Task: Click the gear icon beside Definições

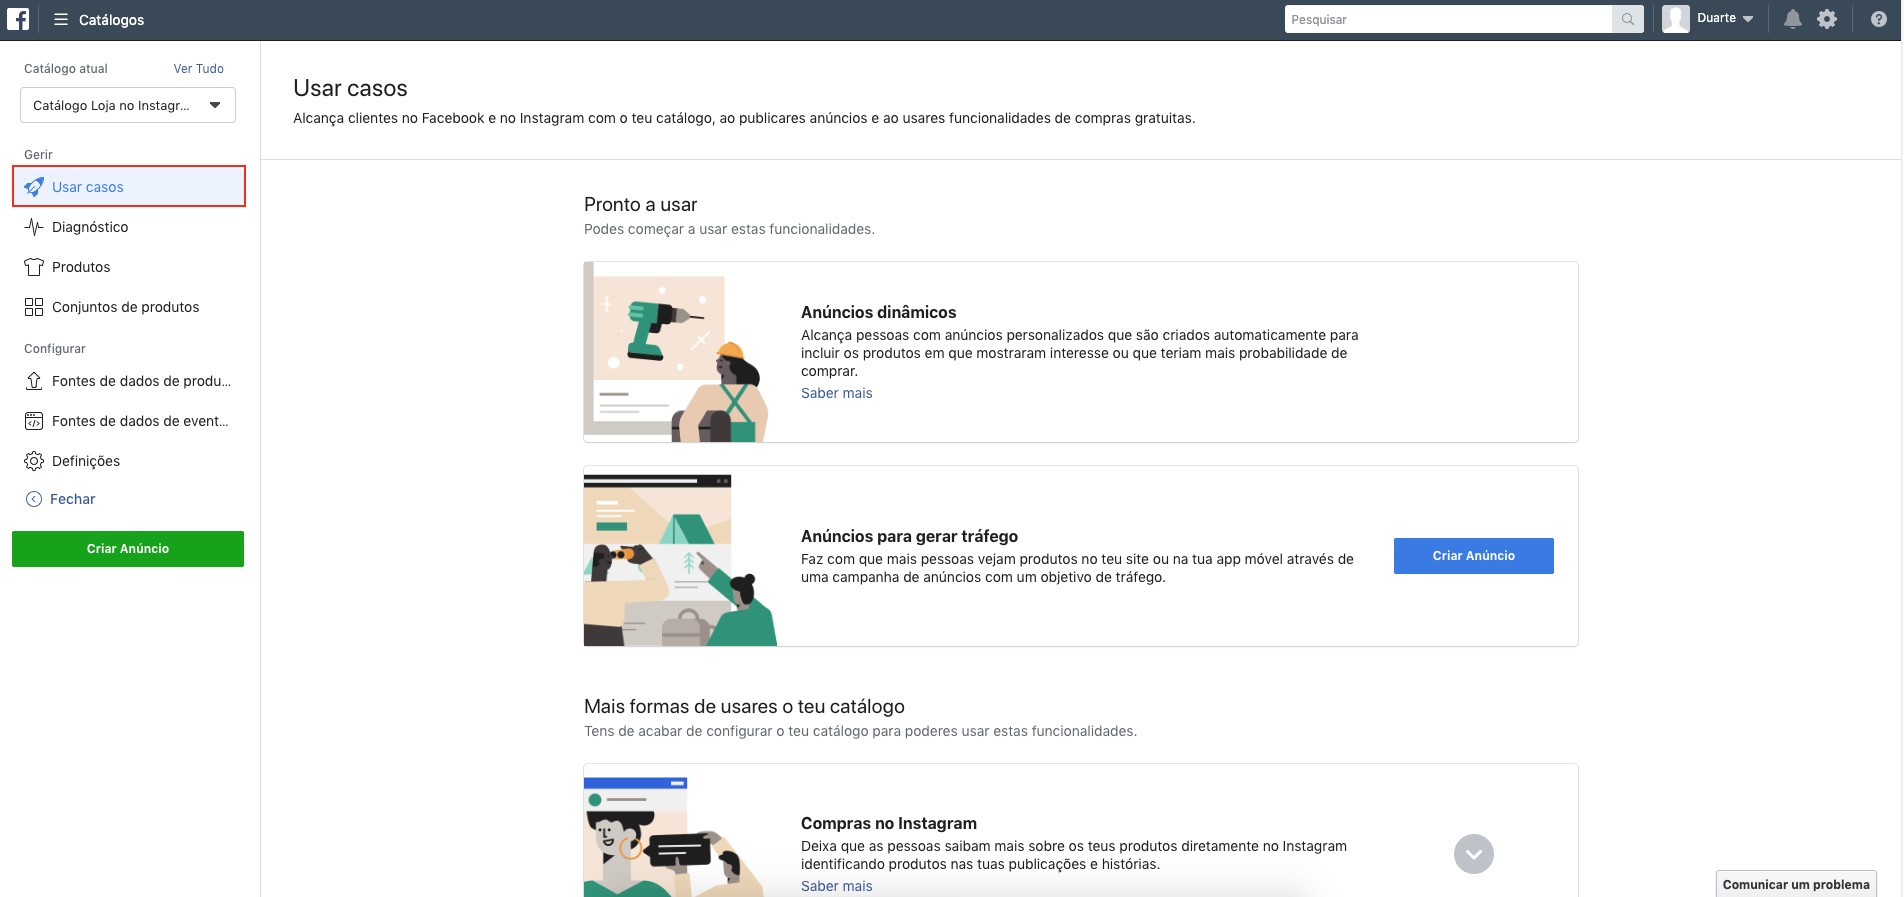Action: [x=34, y=461]
